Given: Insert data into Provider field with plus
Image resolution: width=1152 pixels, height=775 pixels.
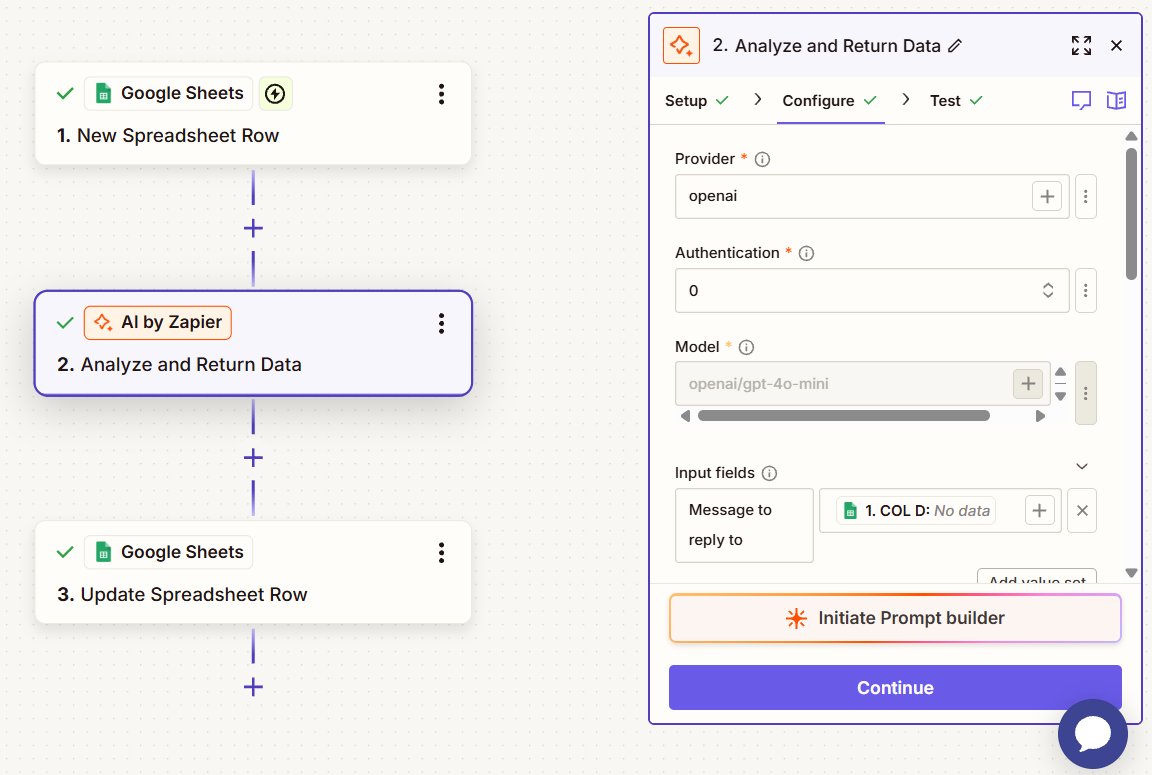Looking at the screenshot, I should (x=1047, y=196).
